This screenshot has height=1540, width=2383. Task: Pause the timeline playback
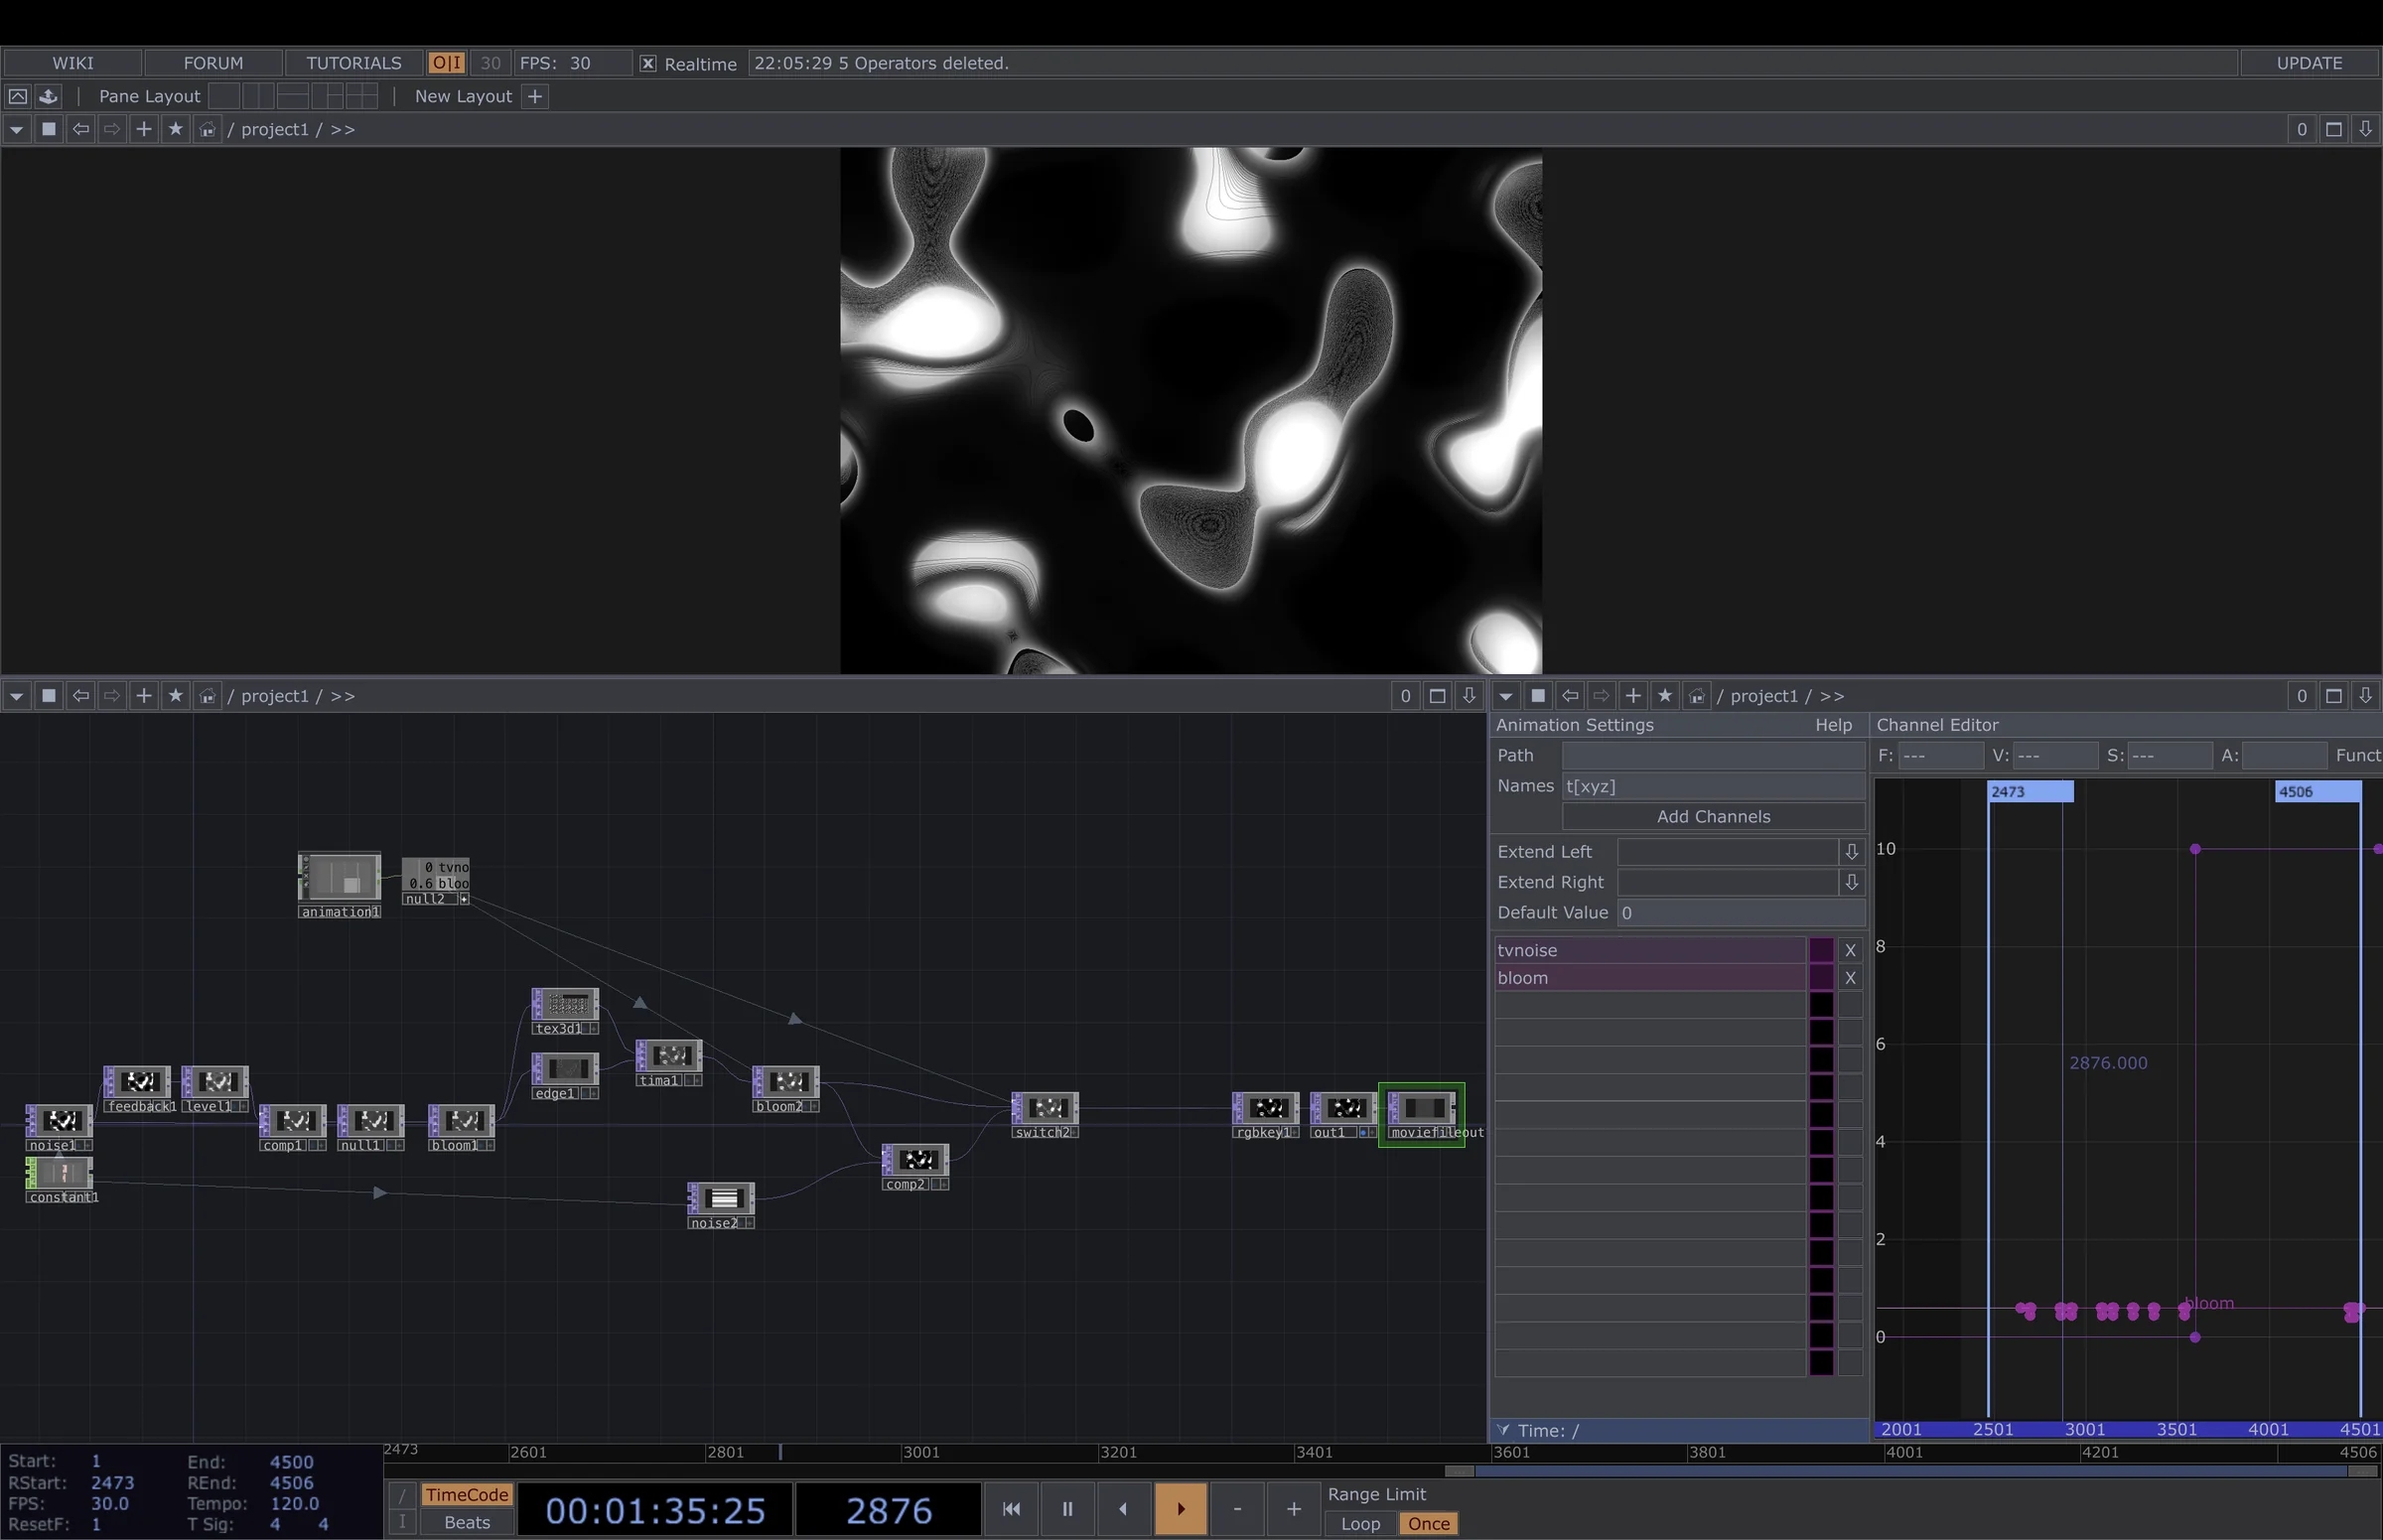pyautogui.click(x=1067, y=1509)
